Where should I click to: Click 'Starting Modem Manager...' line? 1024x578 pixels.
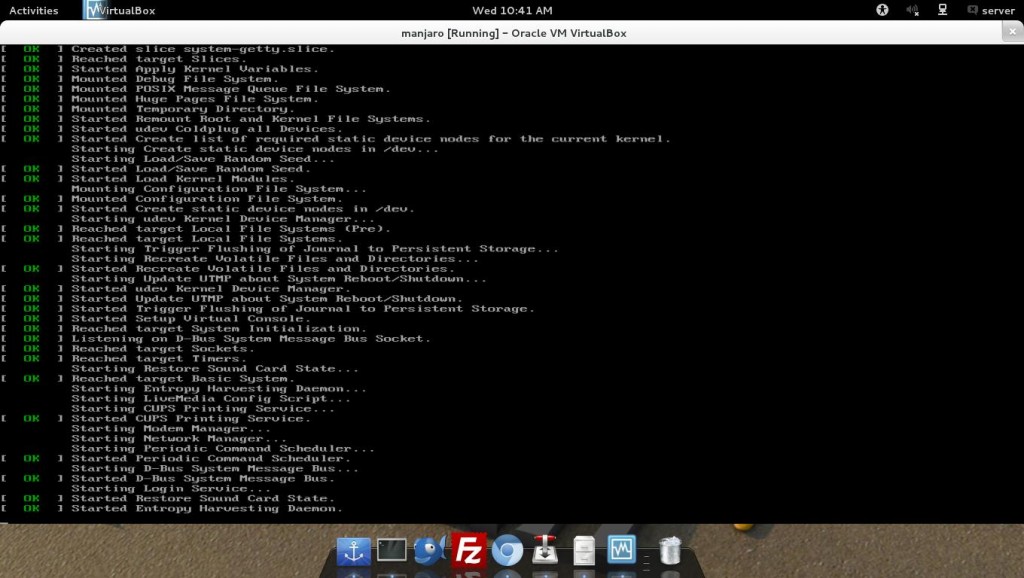point(171,428)
